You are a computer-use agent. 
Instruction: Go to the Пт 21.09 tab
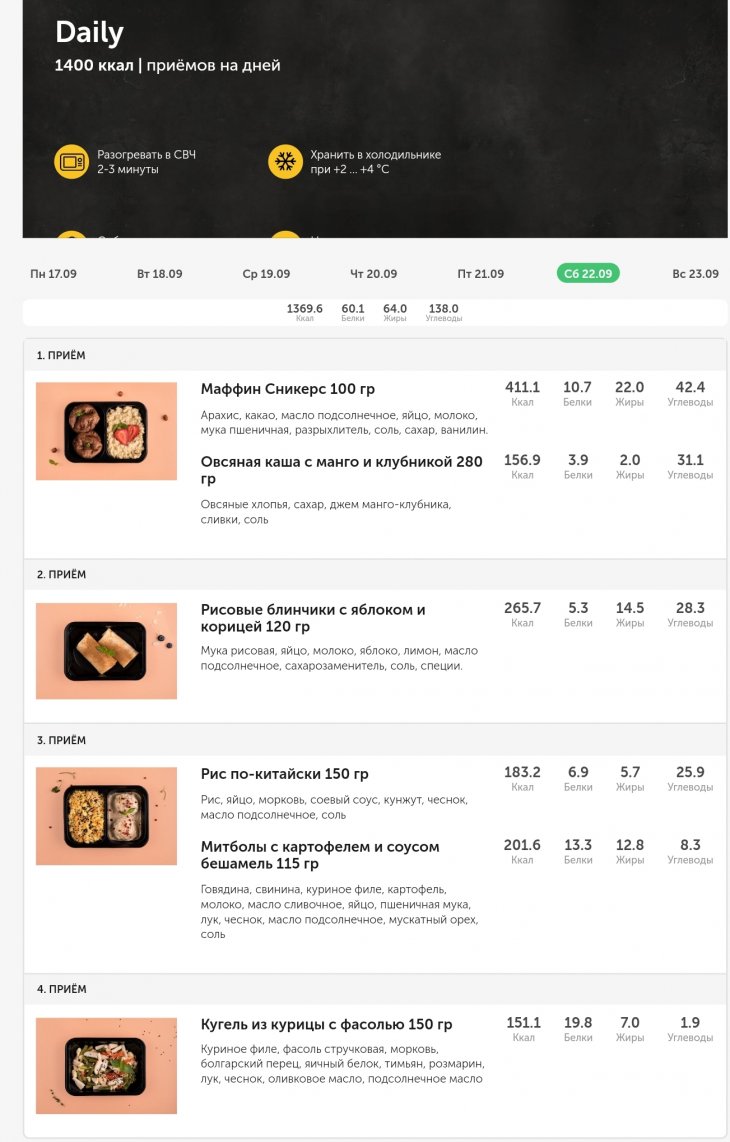pyautogui.click(x=480, y=274)
